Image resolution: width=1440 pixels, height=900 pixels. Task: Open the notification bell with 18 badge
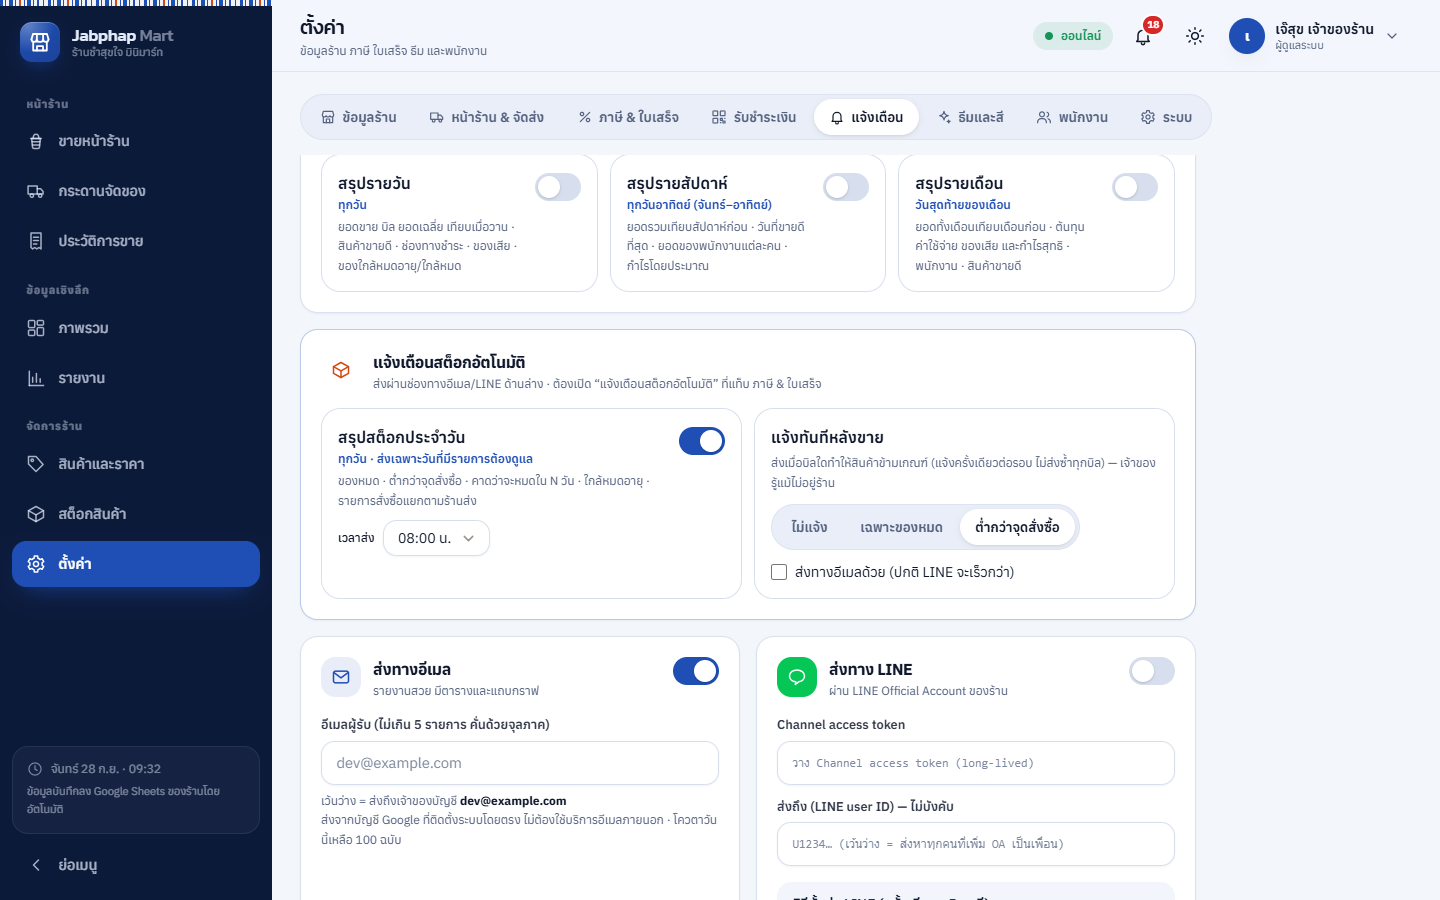1143,36
